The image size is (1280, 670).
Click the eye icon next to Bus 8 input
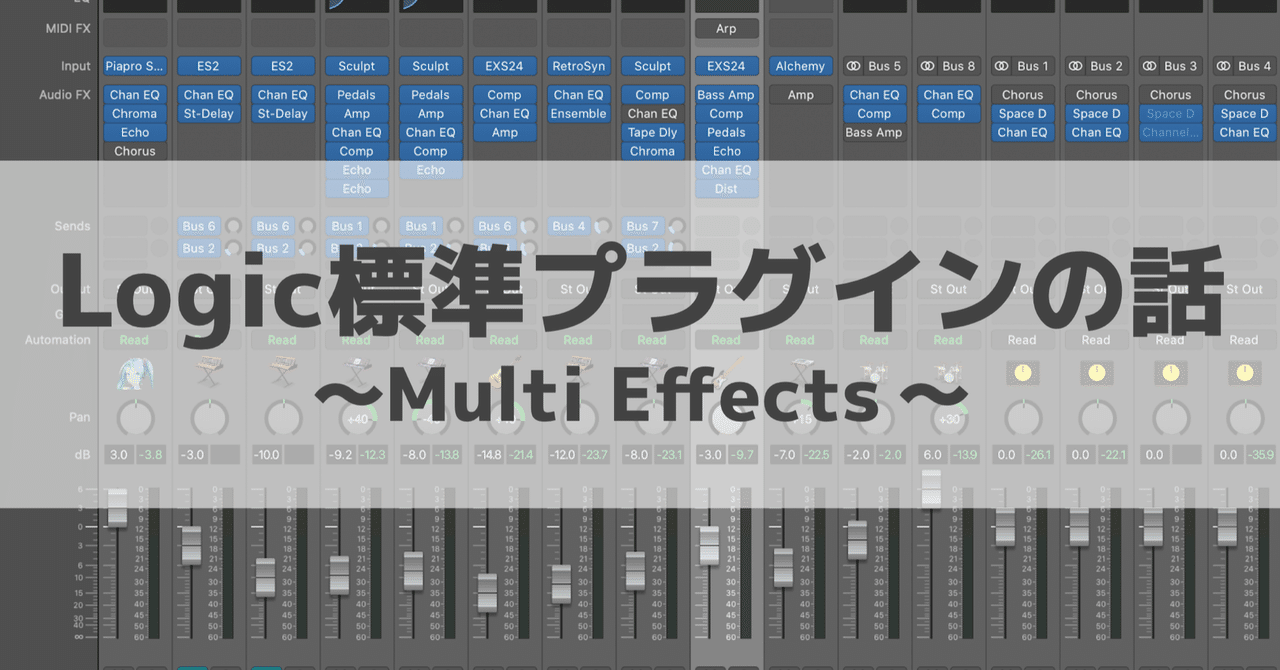tap(928, 65)
